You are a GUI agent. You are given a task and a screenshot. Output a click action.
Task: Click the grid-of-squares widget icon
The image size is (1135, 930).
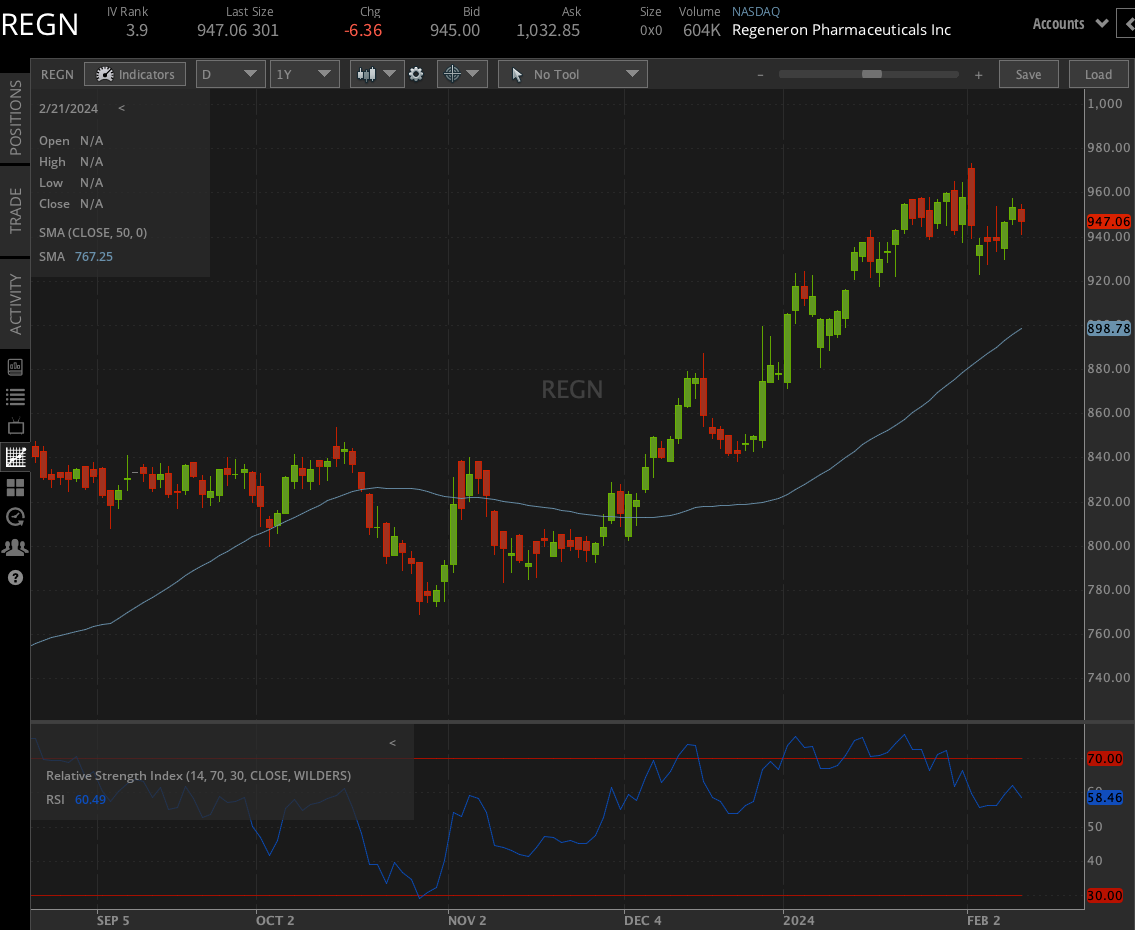pyautogui.click(x=14, y=487)
